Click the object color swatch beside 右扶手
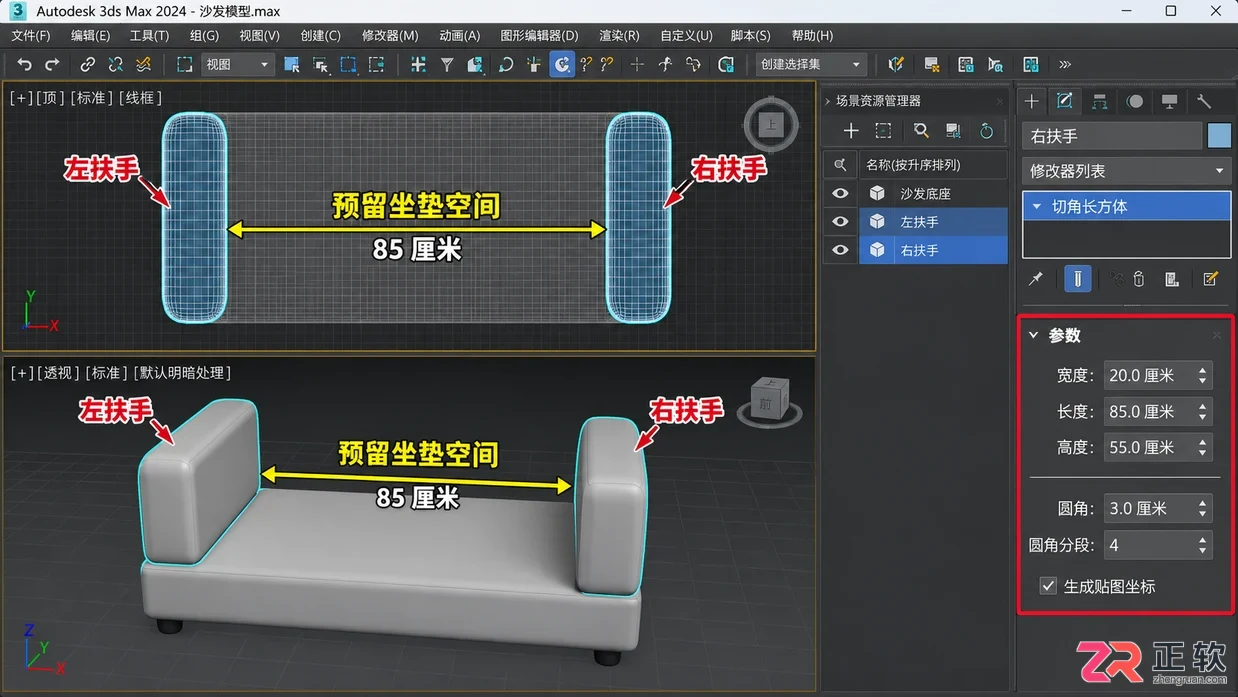 tap(1219, 136)
